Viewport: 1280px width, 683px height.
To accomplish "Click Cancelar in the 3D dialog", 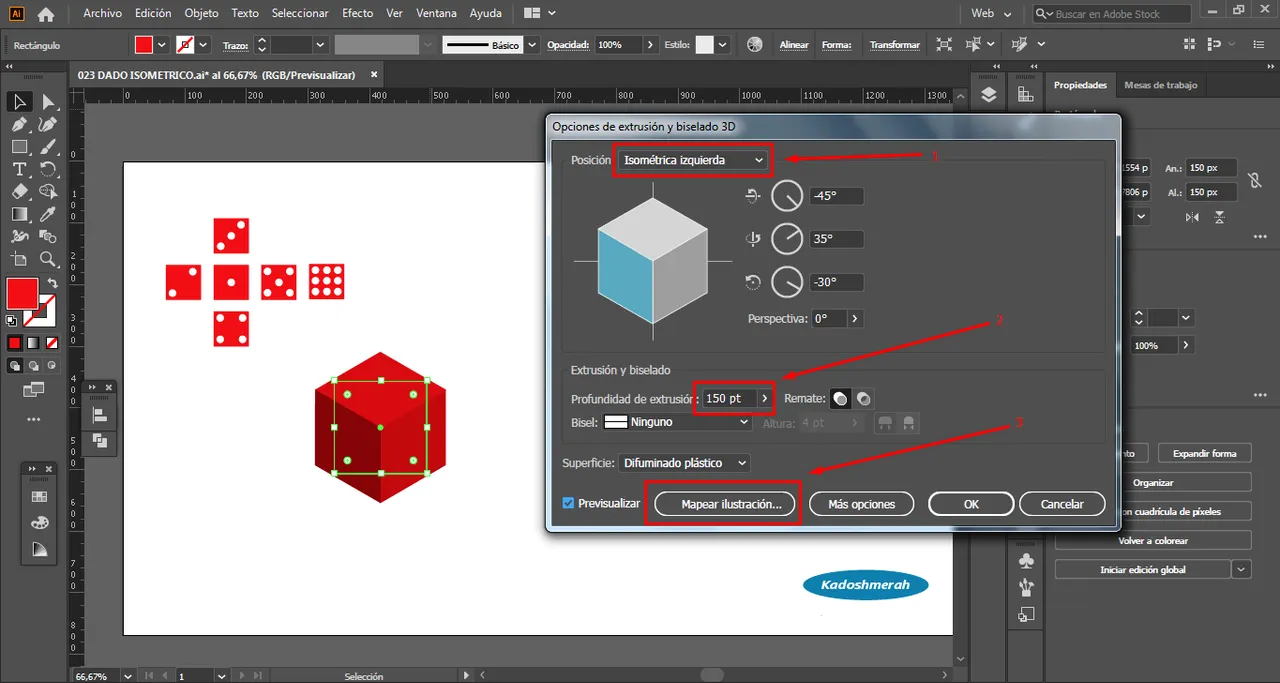I will pos(1062,504).
